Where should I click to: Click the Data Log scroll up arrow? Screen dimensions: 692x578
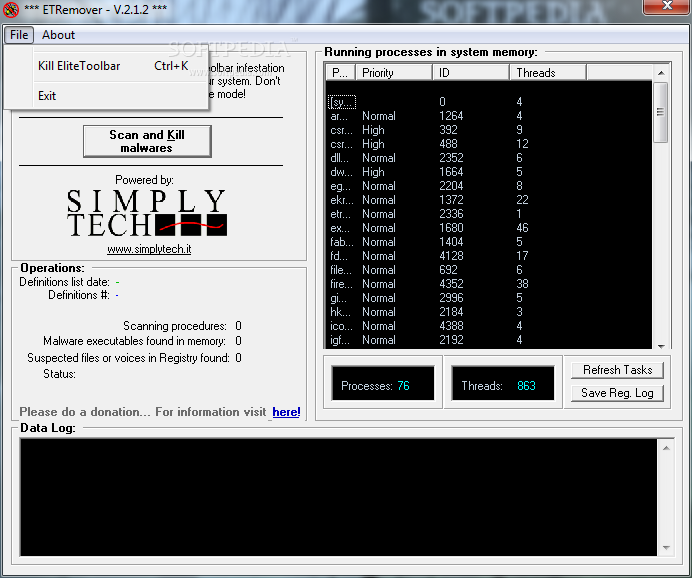coord(666,448)
